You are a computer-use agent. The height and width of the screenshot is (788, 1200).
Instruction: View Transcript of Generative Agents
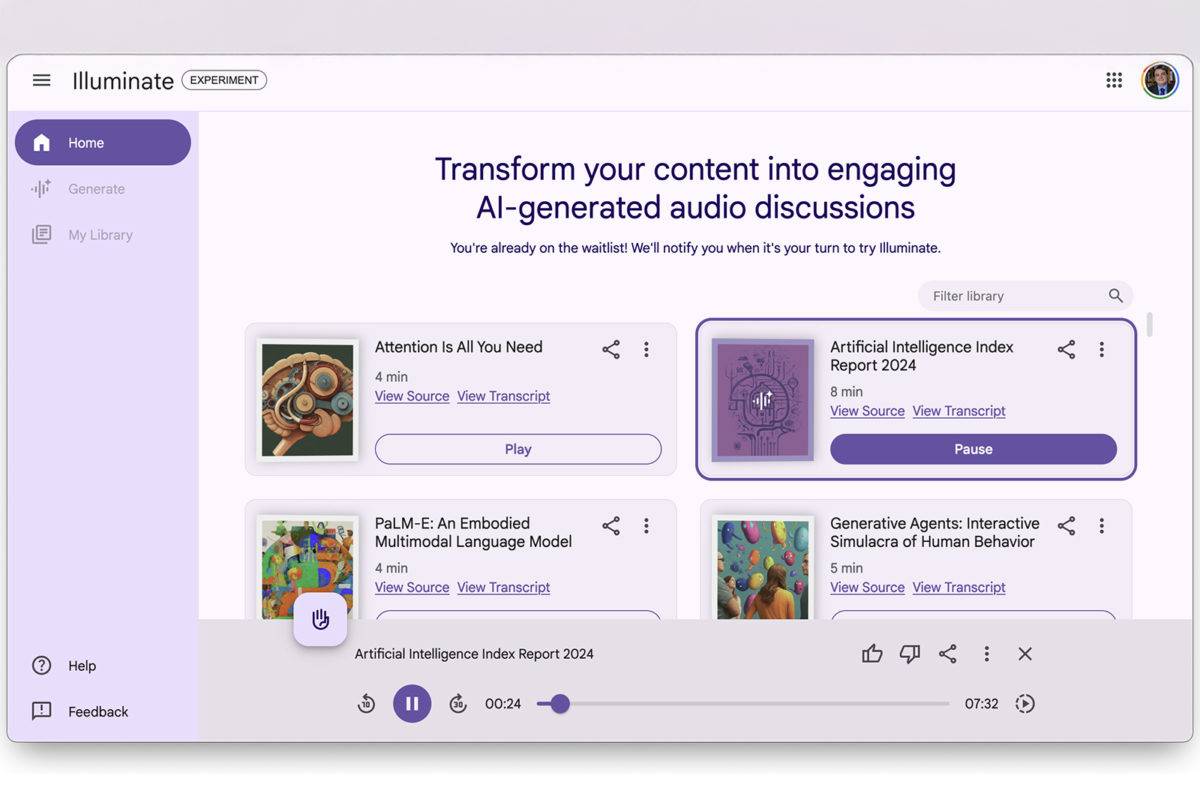tap(959, 587)
